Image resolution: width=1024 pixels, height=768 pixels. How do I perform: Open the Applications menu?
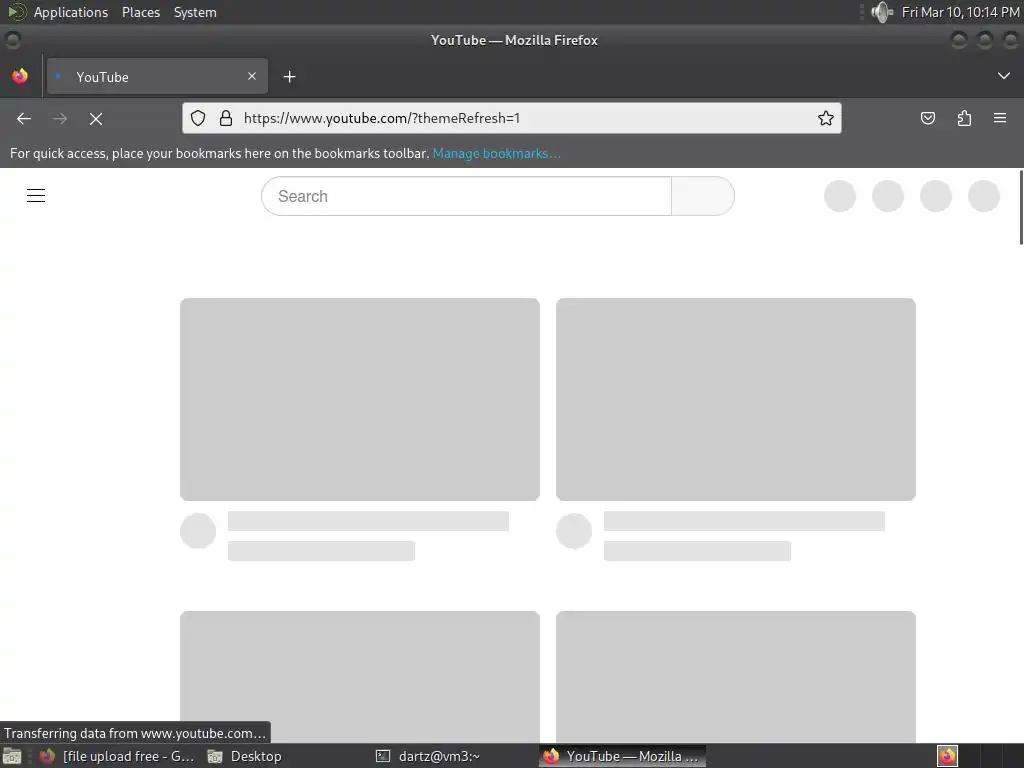[x=71, y=12]
